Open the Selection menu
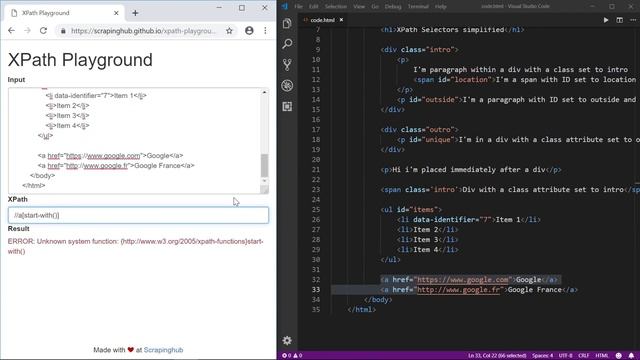This screenshot has width=640, height=360. [336, 7]
